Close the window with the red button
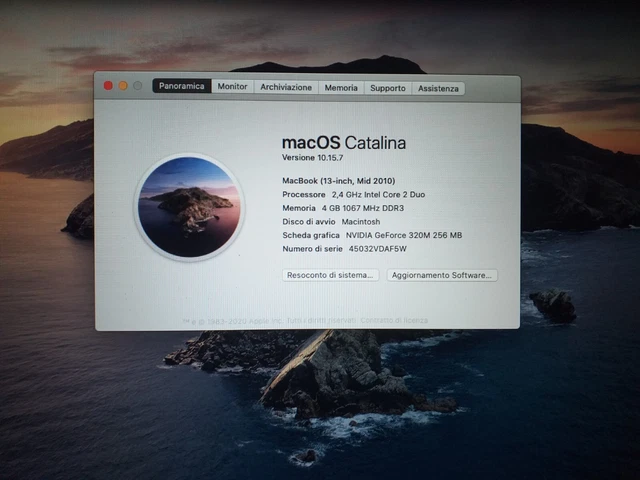This screenshot has width=640, height=480. pyautogui.click(x=108, y=85)
